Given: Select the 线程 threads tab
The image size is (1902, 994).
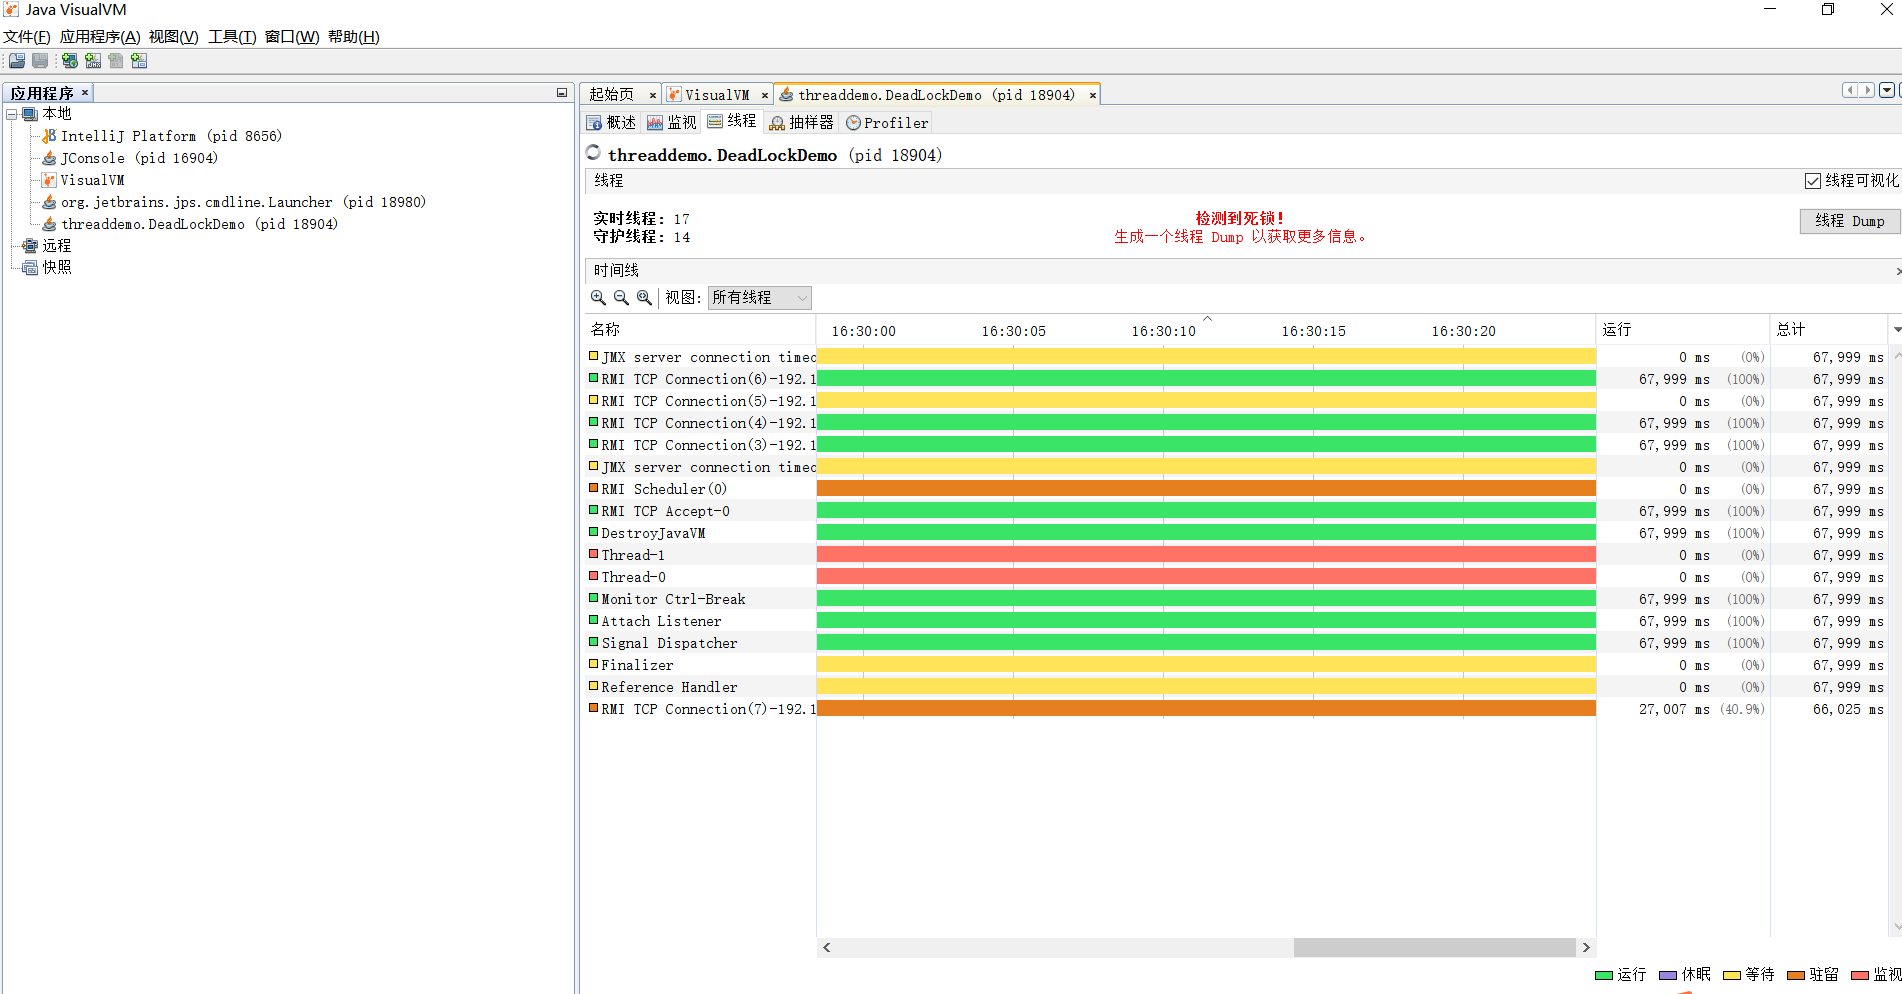Looking at the screenshot, I should (x=732, y=122).
